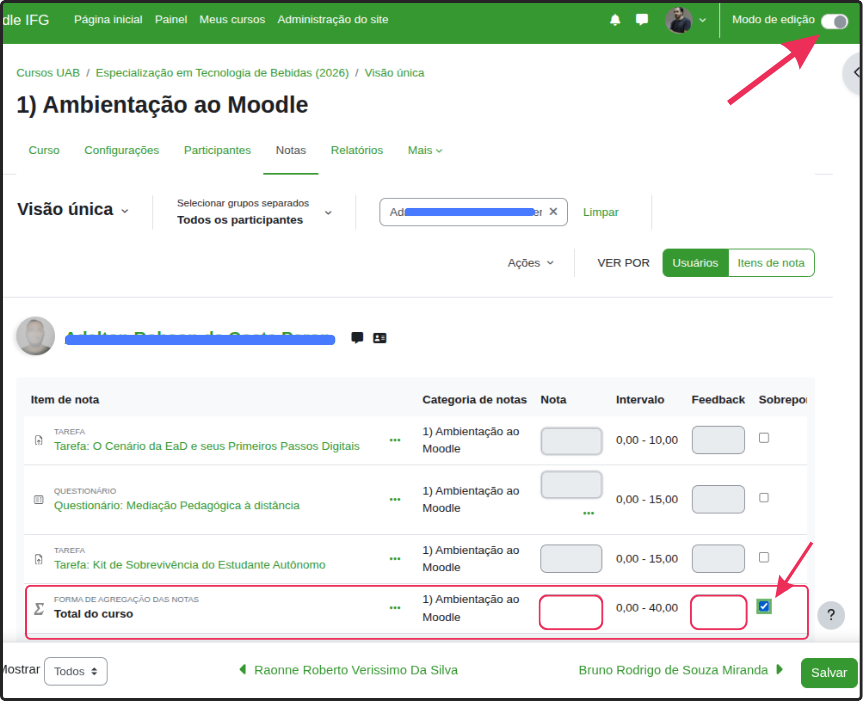
Task: Clear the search with the Limpar button
Action: (600, 212)
